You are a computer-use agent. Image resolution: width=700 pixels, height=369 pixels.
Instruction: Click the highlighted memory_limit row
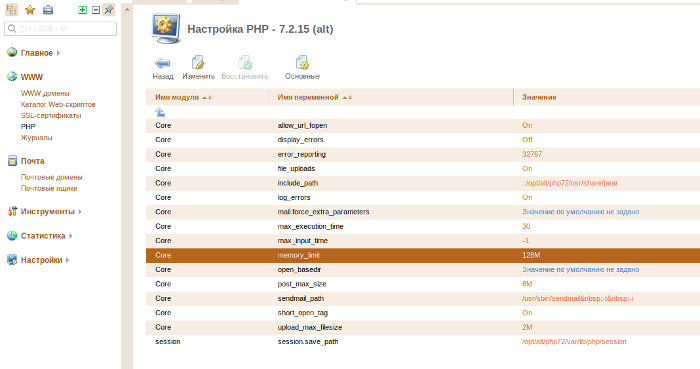[423, 255]
